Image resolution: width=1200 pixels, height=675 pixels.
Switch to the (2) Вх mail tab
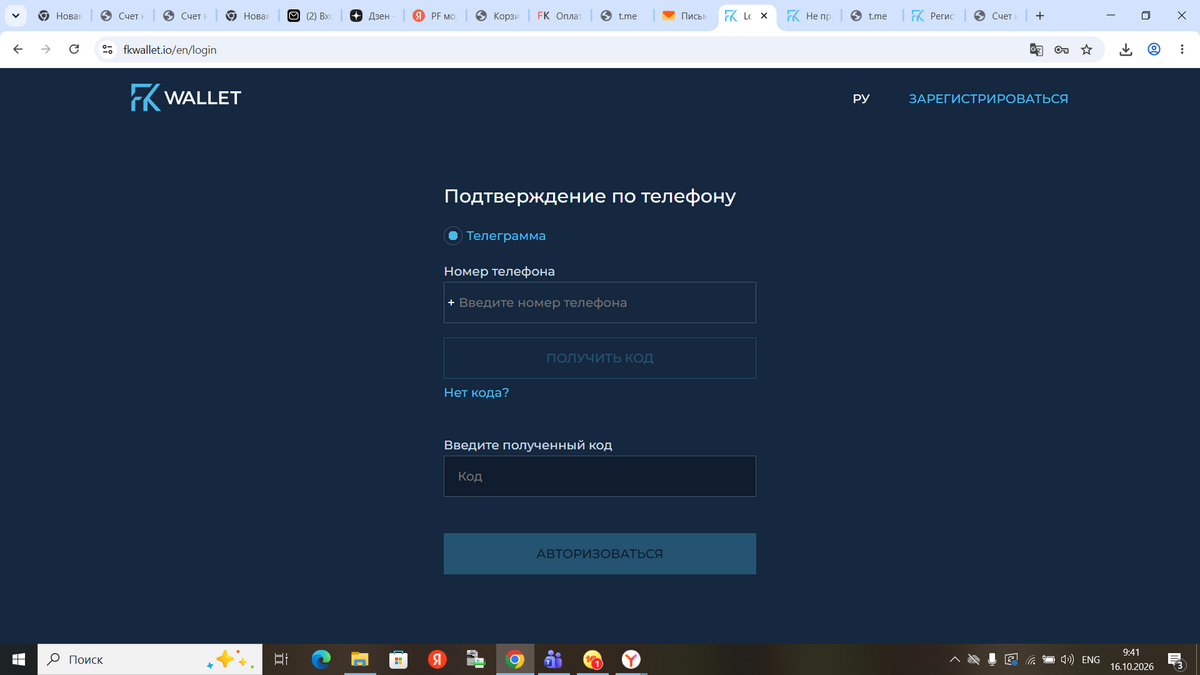point(310,16)
